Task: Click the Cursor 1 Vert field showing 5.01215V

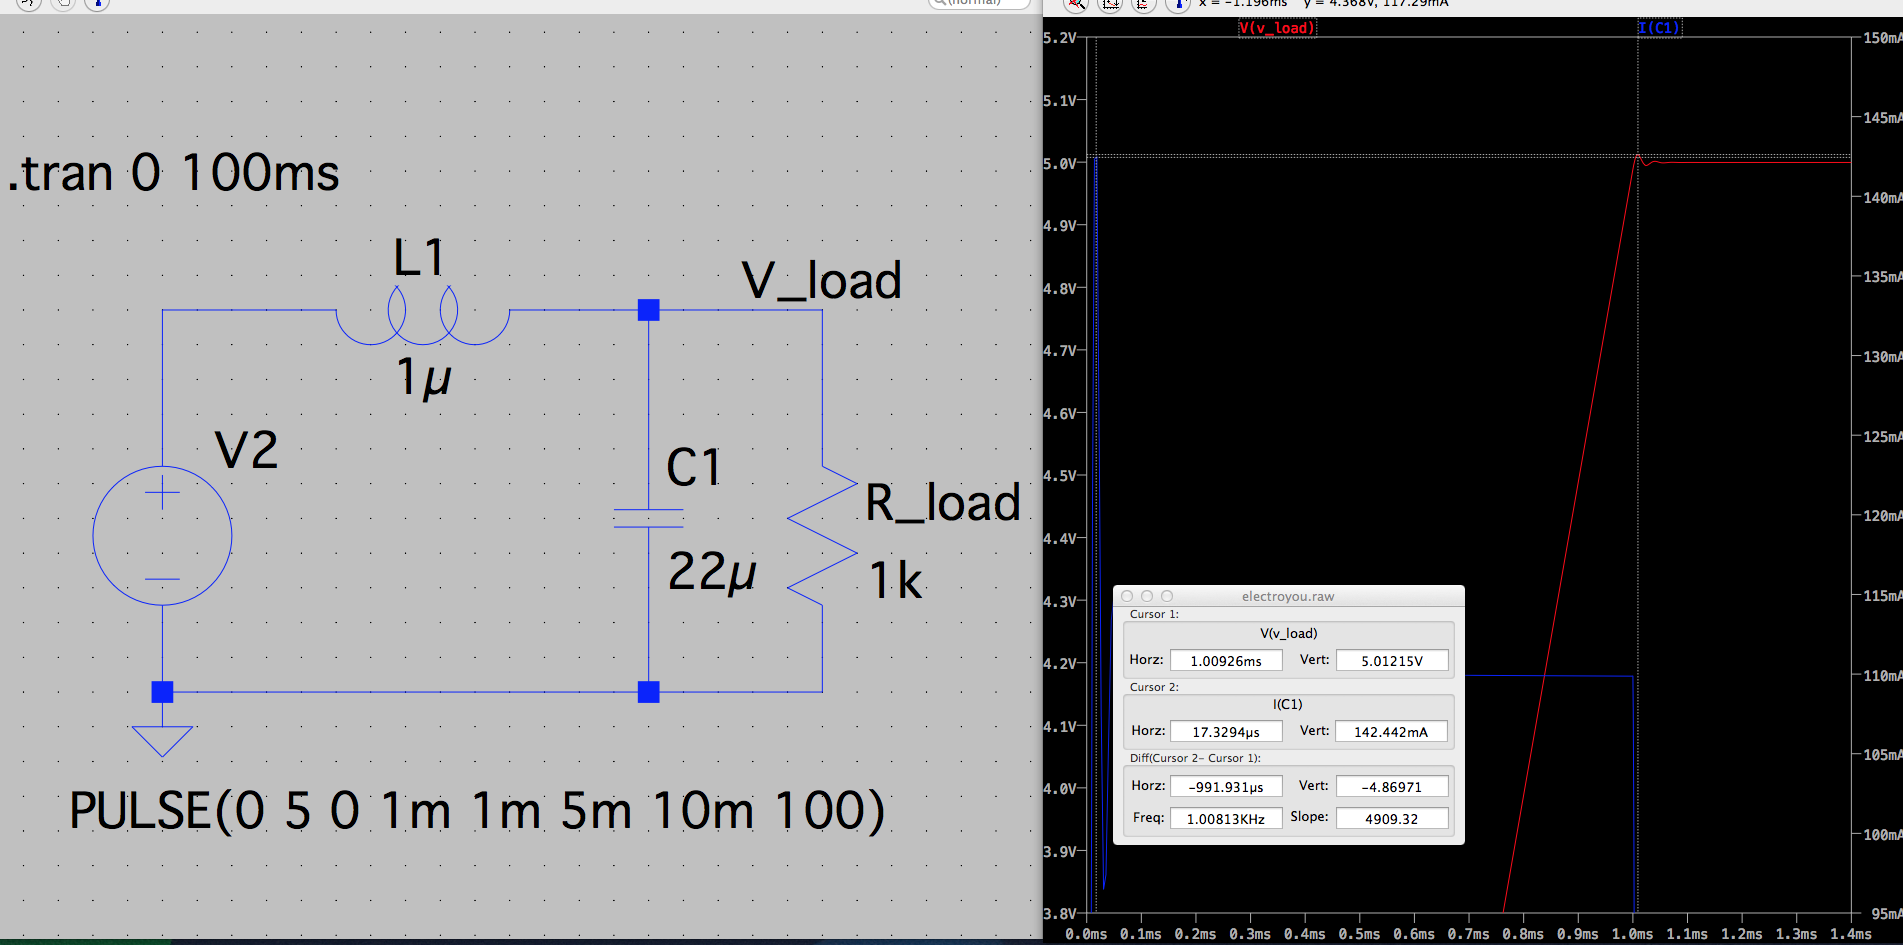Action: 1391,661
